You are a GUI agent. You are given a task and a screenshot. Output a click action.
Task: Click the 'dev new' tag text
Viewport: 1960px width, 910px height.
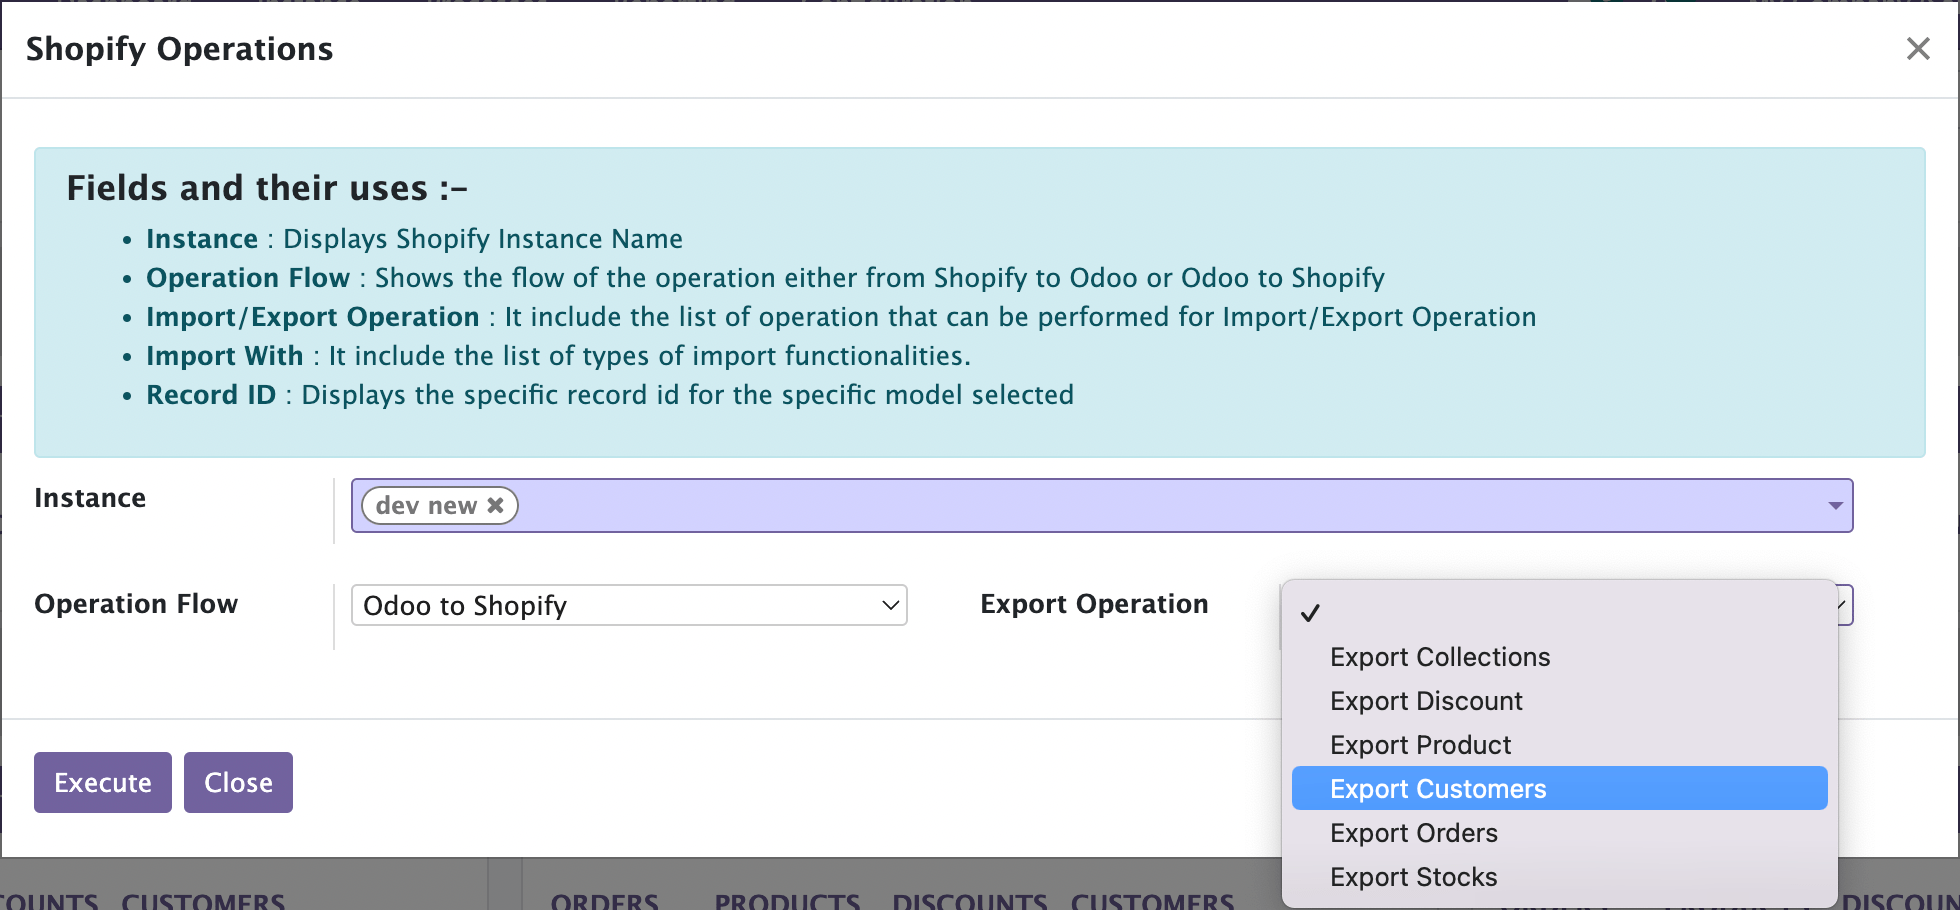(x=426, y=506)
